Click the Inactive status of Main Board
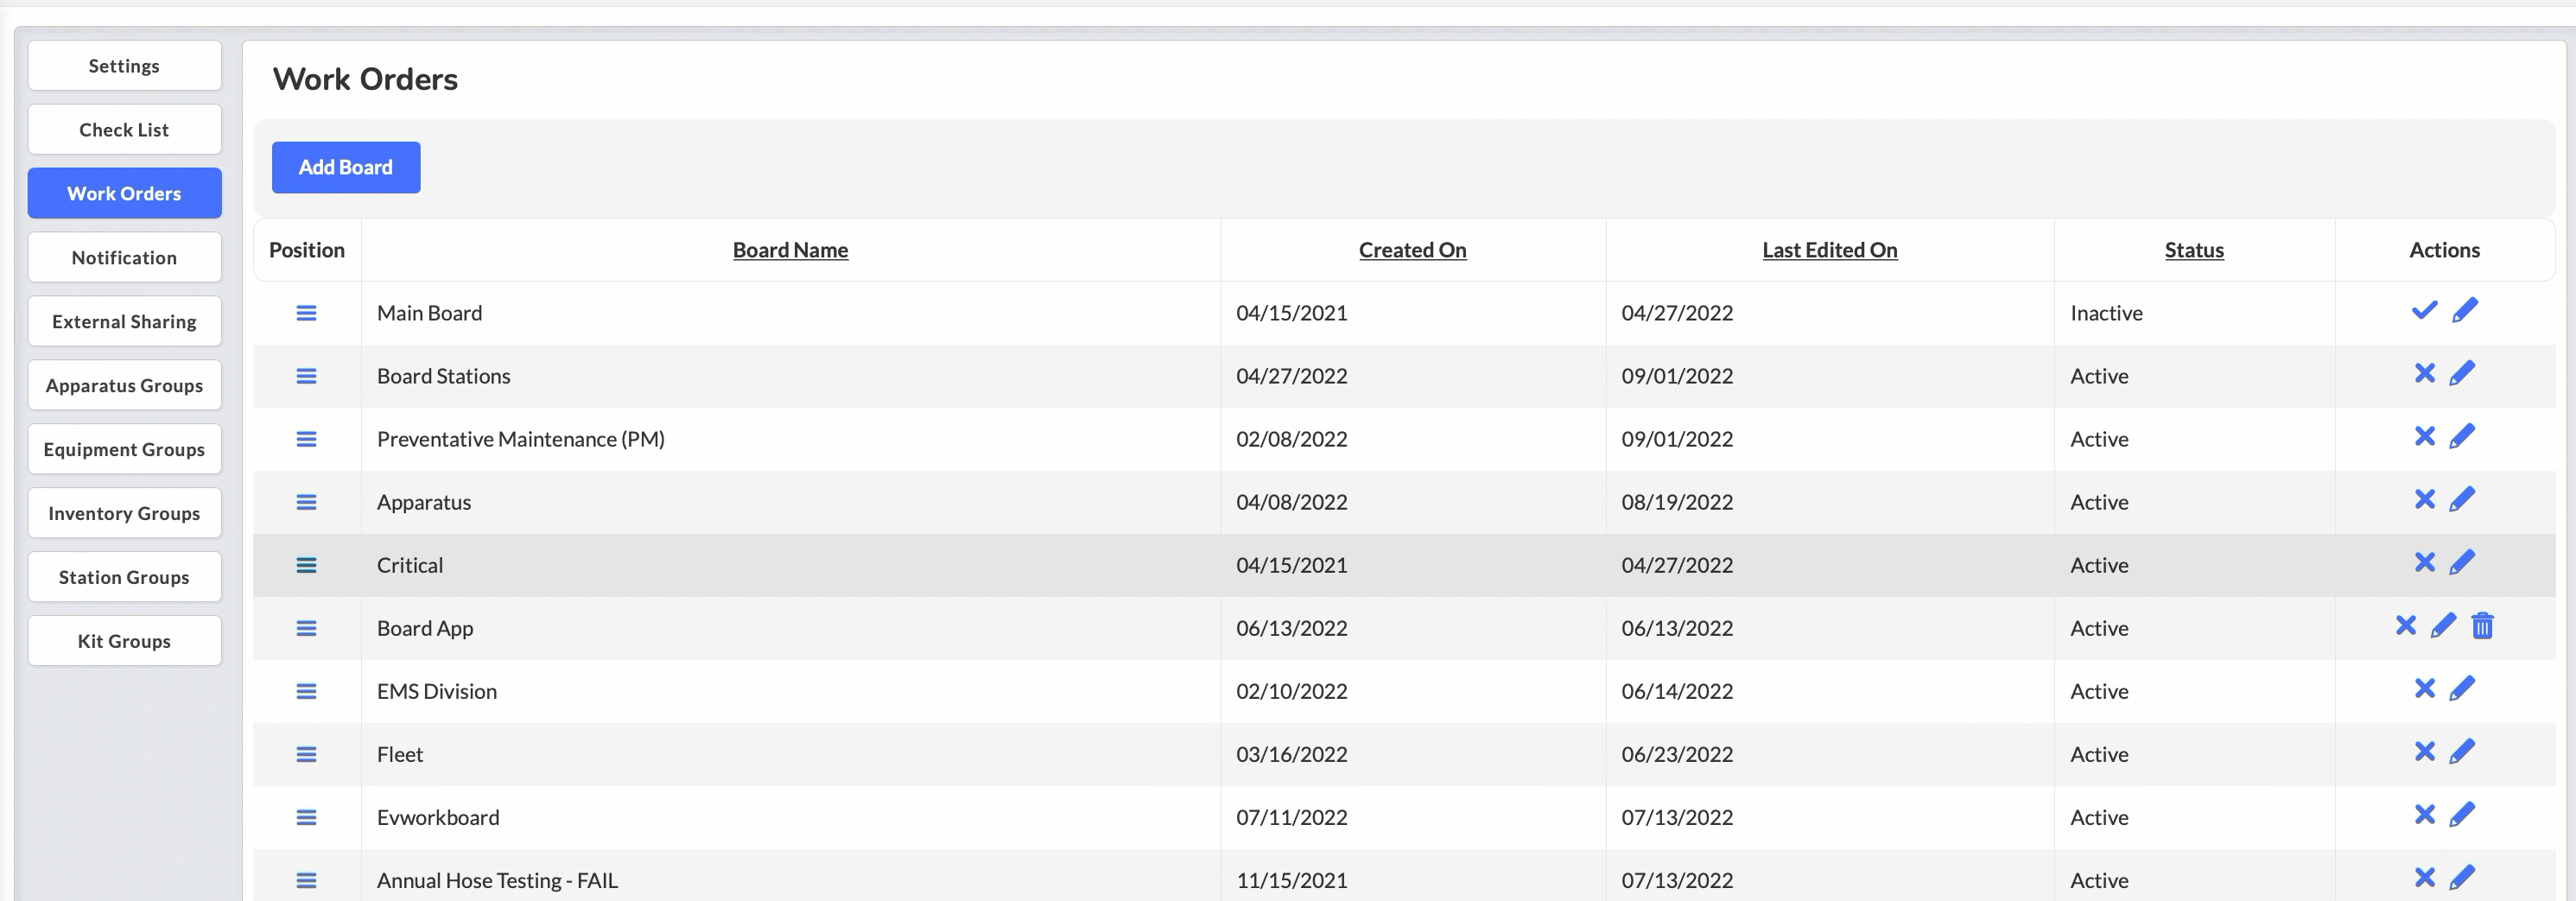2576x901 pixels. point(2106,313)
